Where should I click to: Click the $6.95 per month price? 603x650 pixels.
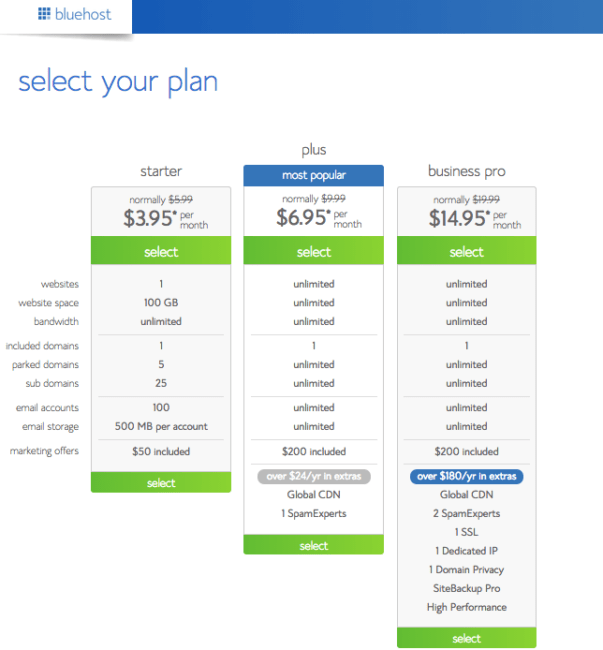[x=314, y=219]
